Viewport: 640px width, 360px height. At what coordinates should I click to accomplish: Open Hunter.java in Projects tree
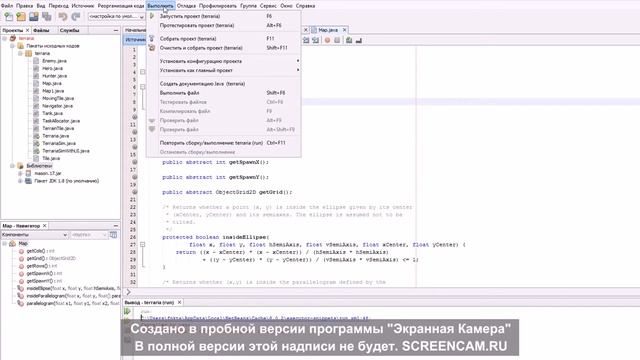pyautogui.click(x=54, y=76)
